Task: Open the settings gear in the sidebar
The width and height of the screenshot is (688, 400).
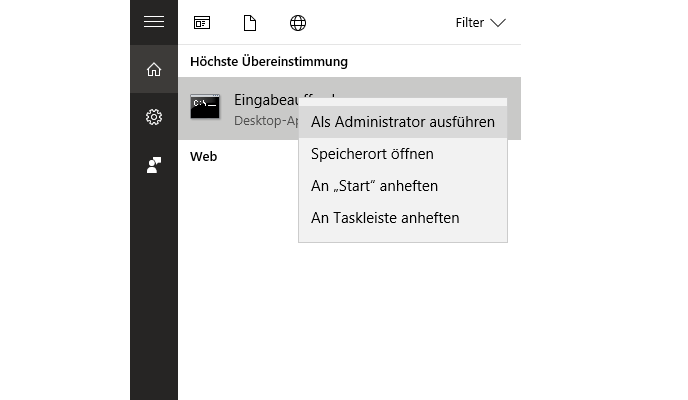Action: (153, 117)
